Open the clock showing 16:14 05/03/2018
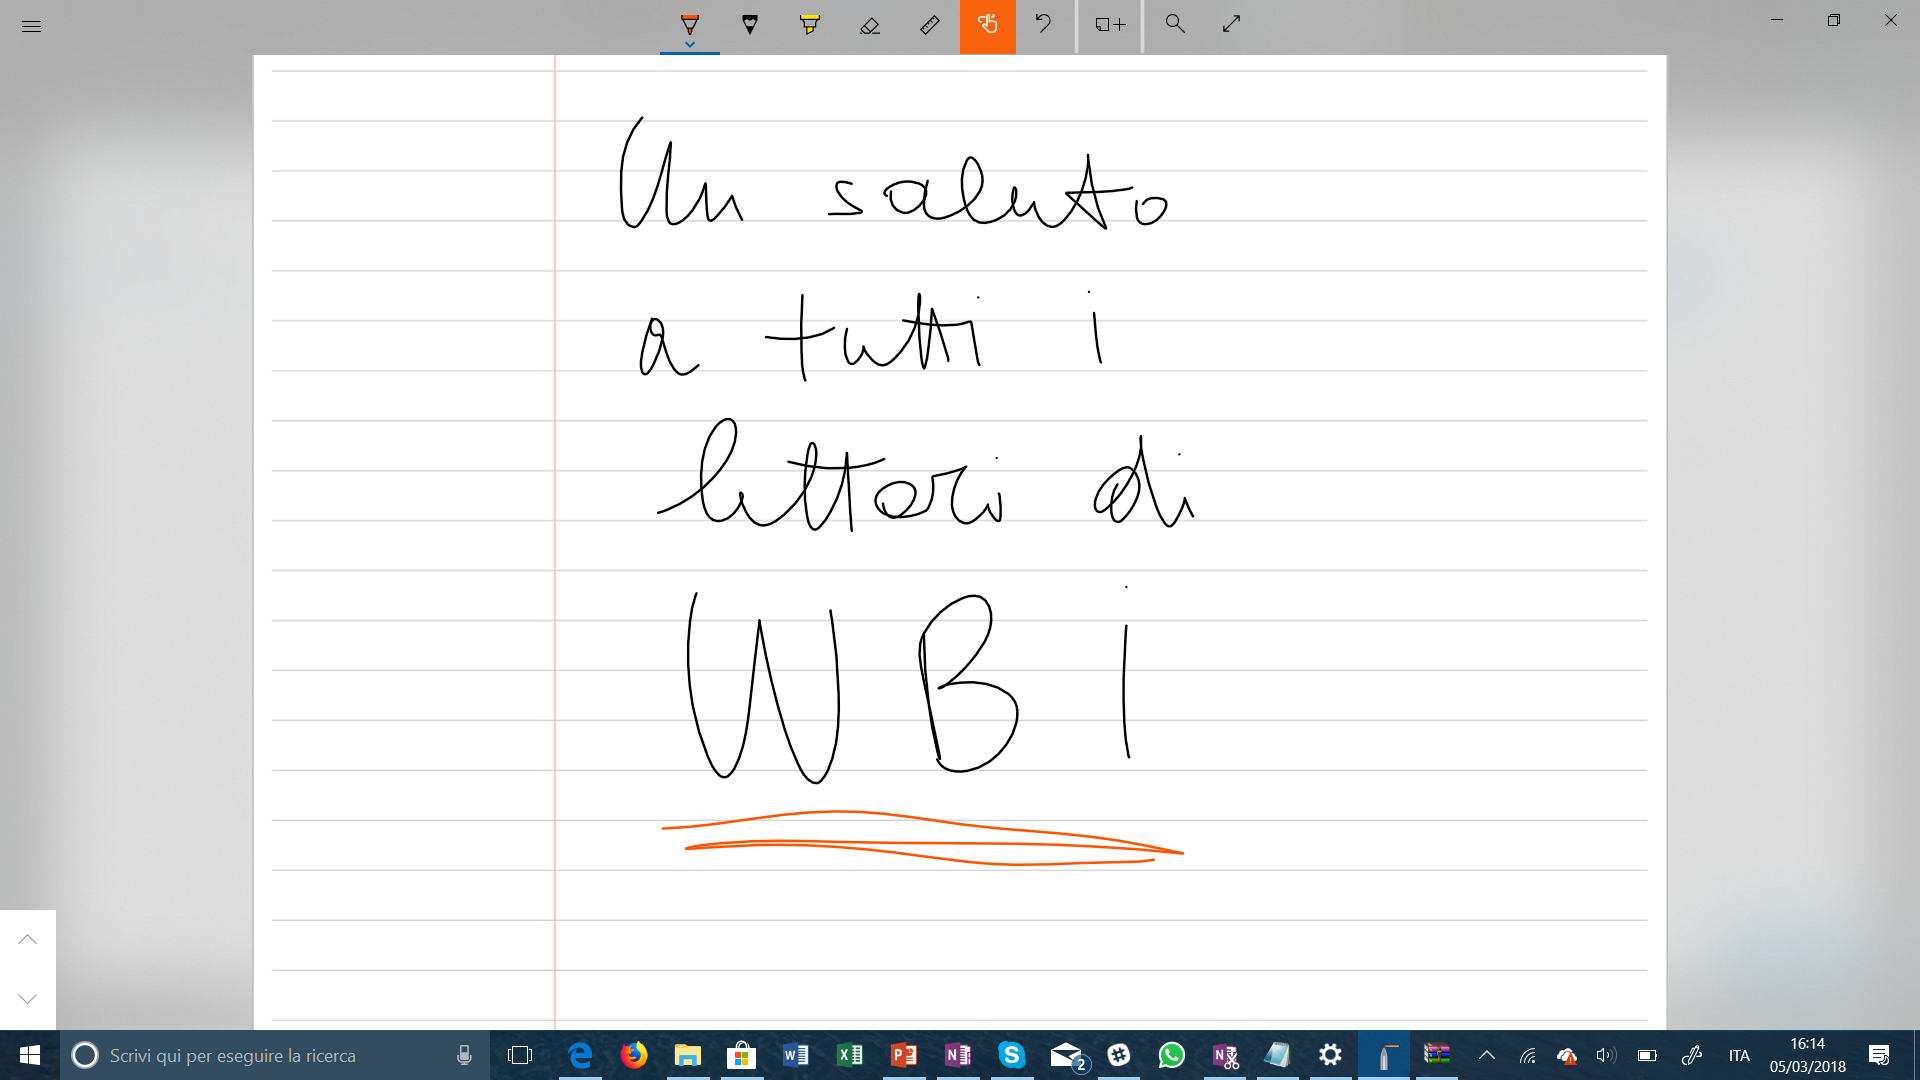This screenshot has height=1080, width=1920. (x=1807, y=1055)
